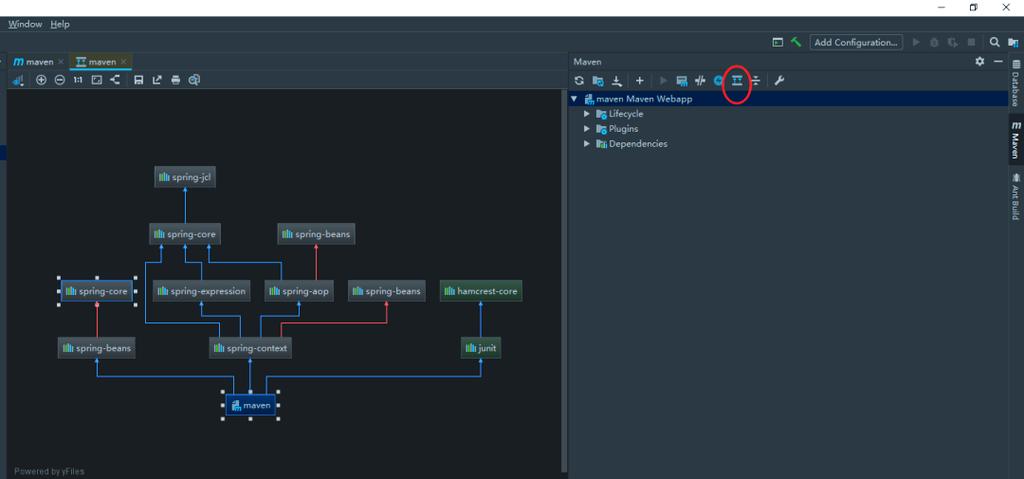Screen dimensions: 1024x479
Task: Open Search Everywhere magnifier
Action: point(995,42)
